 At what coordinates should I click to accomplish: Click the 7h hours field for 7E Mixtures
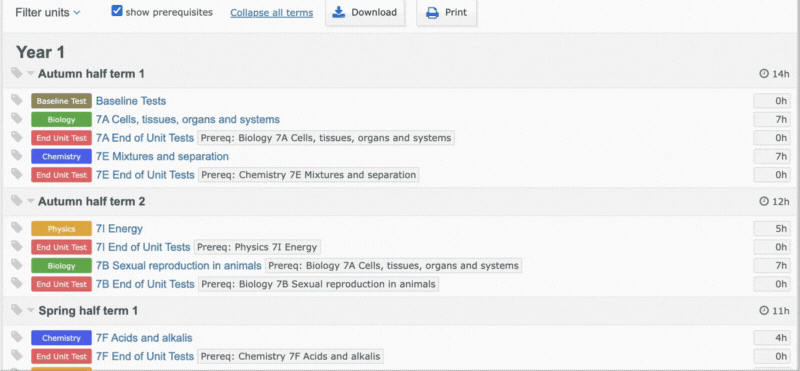click(x=772, y=156)
